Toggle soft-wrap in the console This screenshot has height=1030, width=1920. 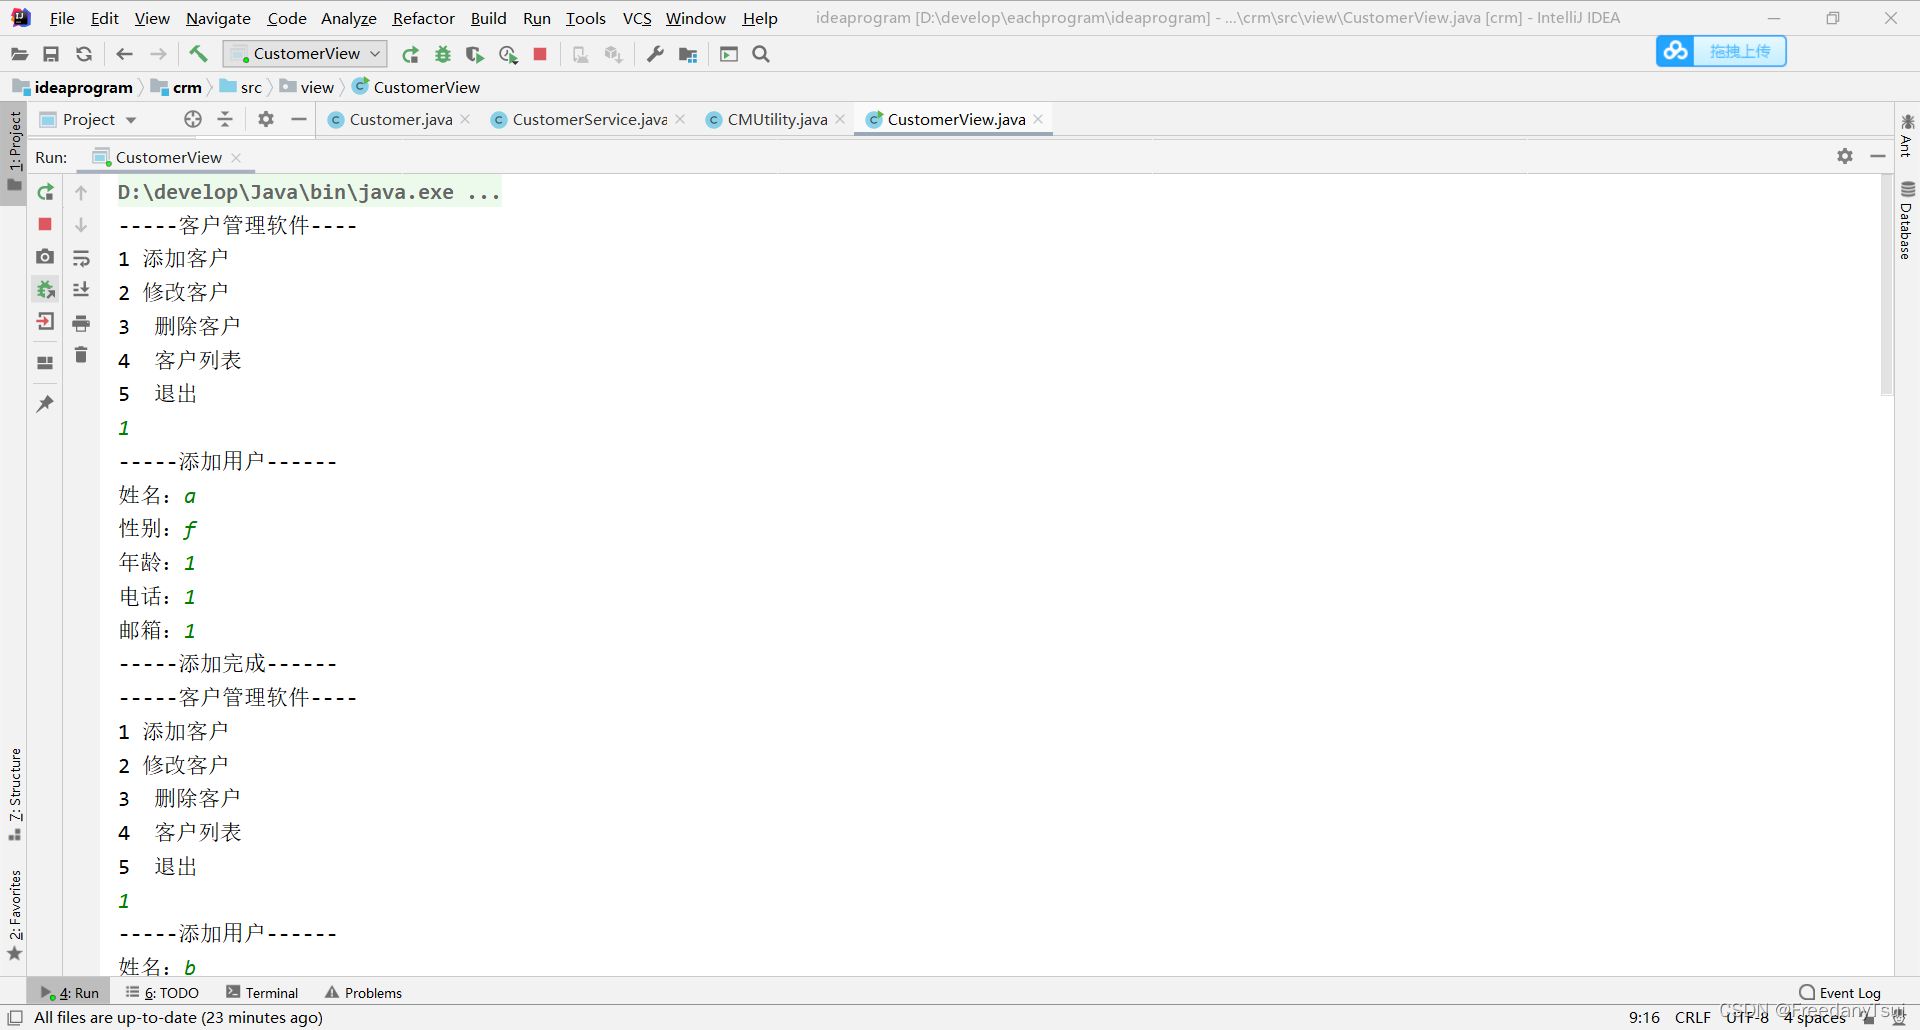(82, 258)
